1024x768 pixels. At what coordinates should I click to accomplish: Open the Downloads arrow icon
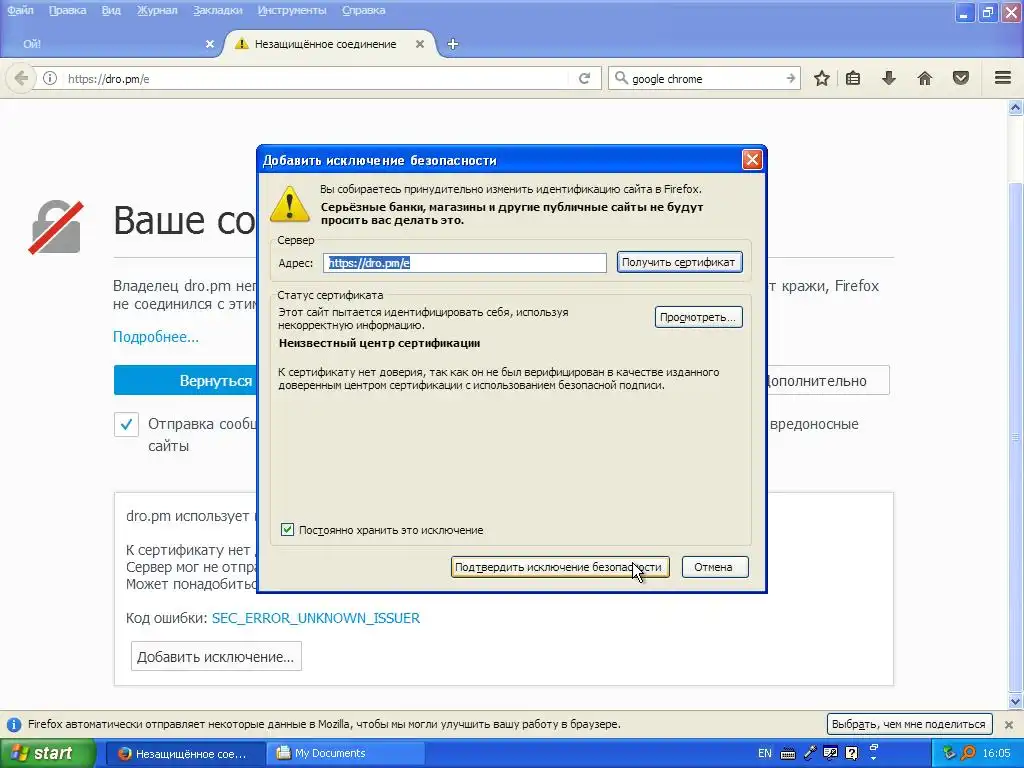coord(889,78)
